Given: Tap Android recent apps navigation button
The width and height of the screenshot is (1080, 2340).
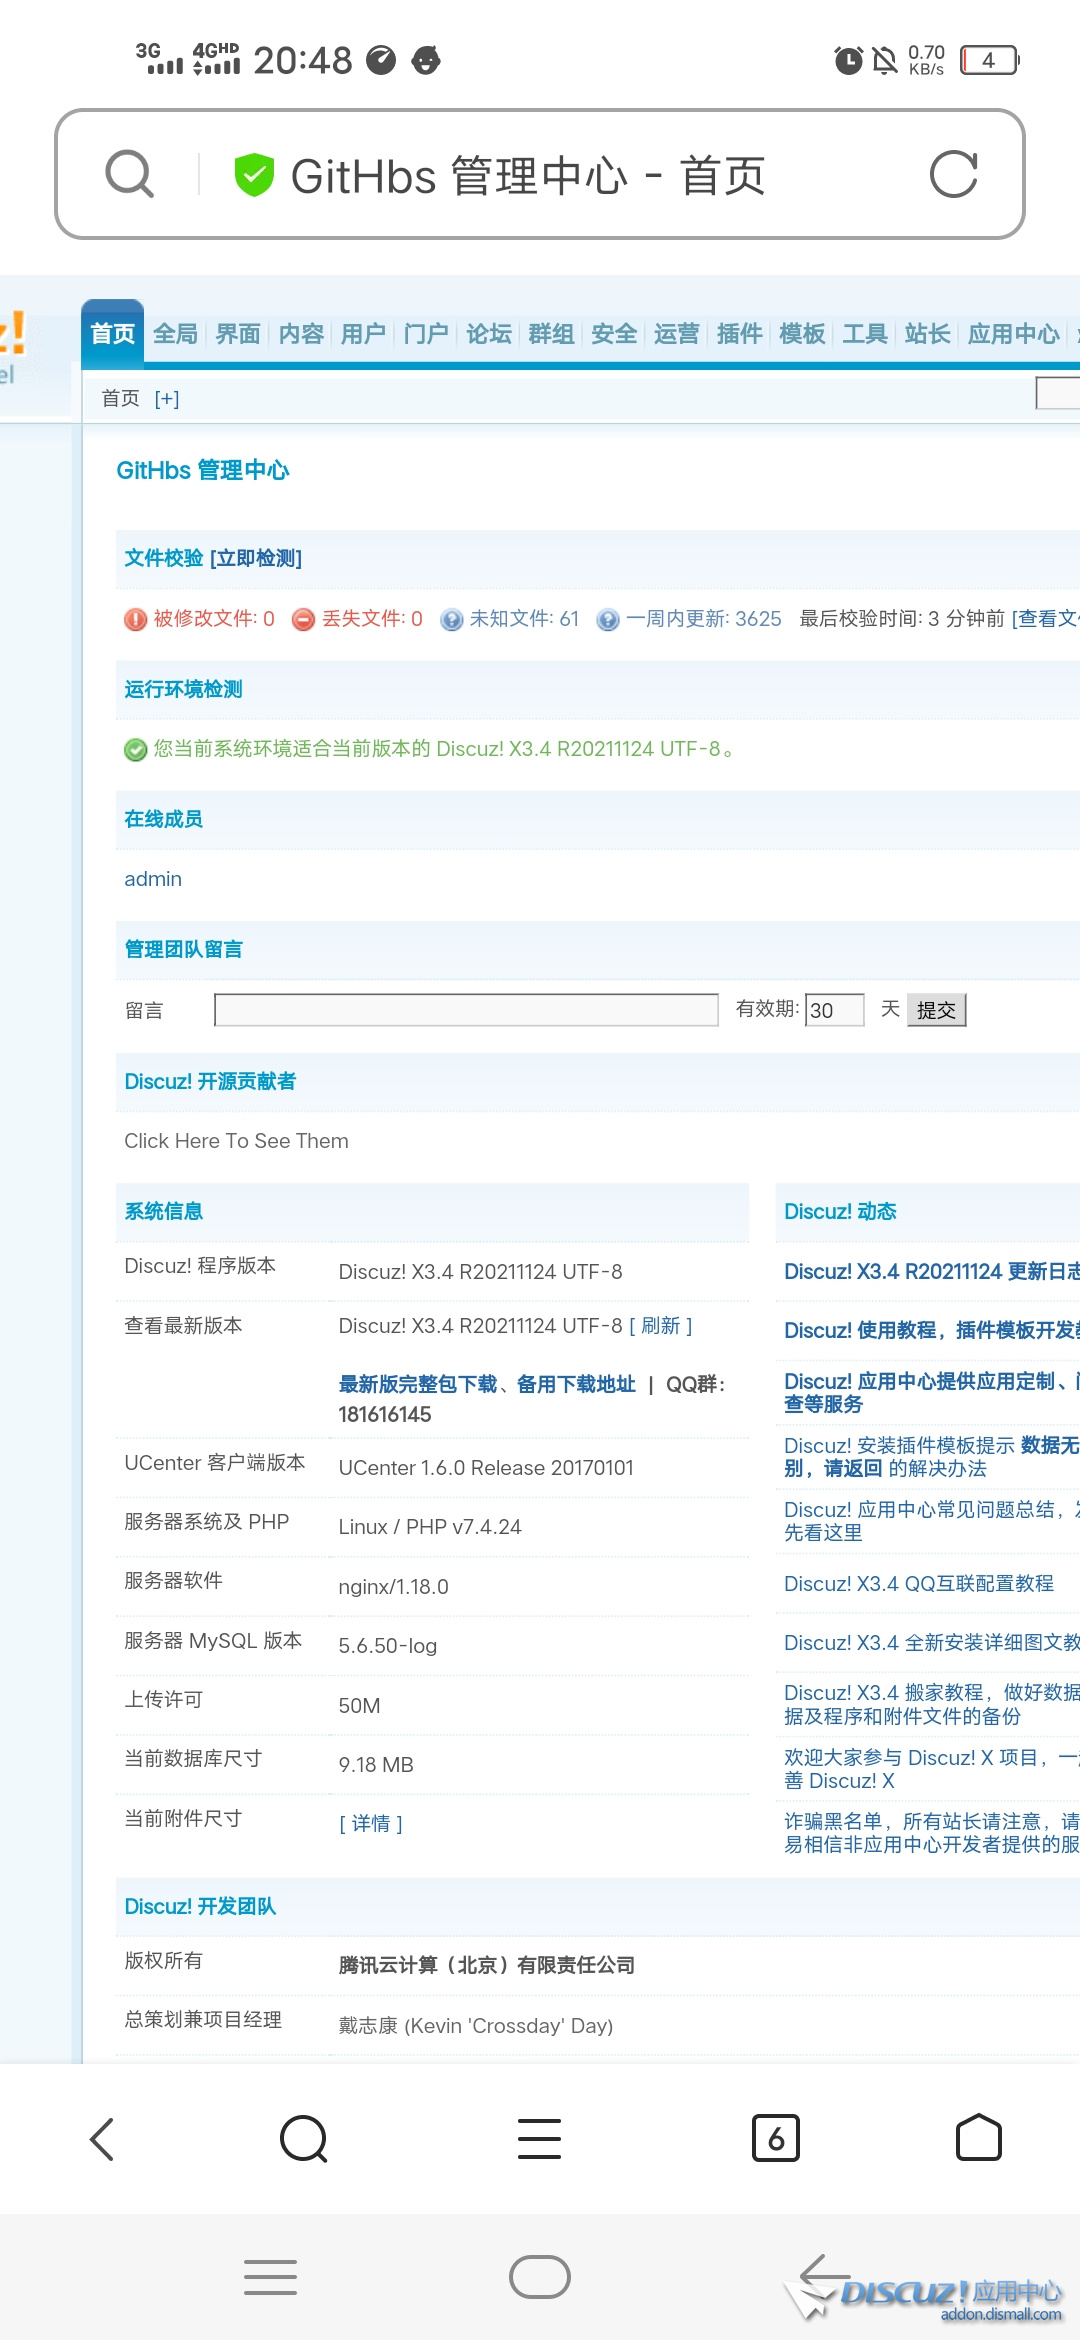Looking at the screenshot, I should (270, 2277).
